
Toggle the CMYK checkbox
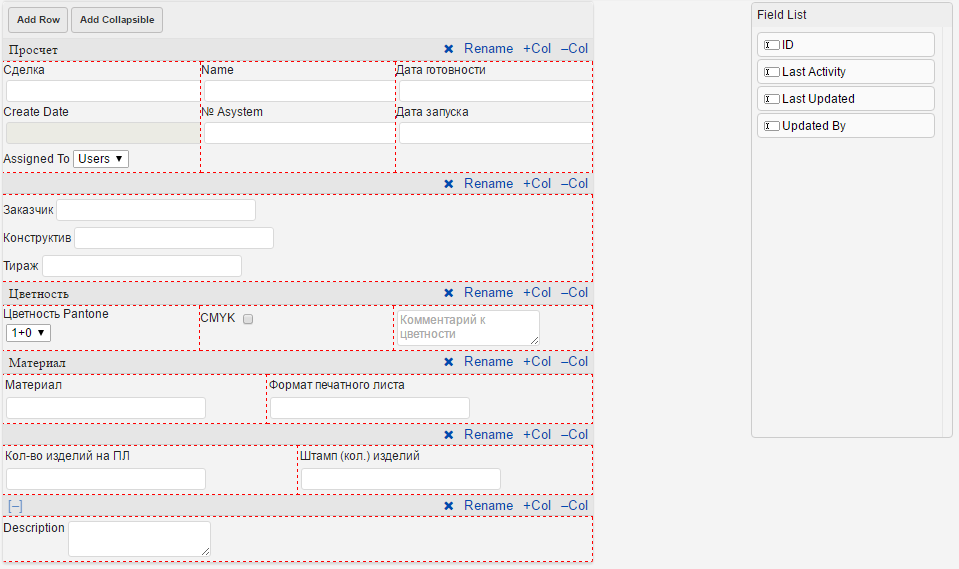(248, 319)
